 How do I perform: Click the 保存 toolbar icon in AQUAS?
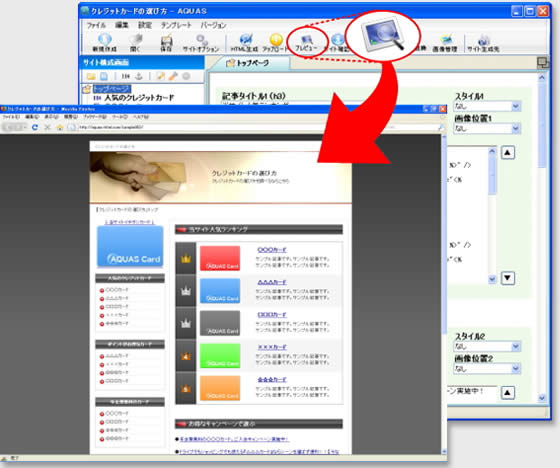(x=166, y=43)
